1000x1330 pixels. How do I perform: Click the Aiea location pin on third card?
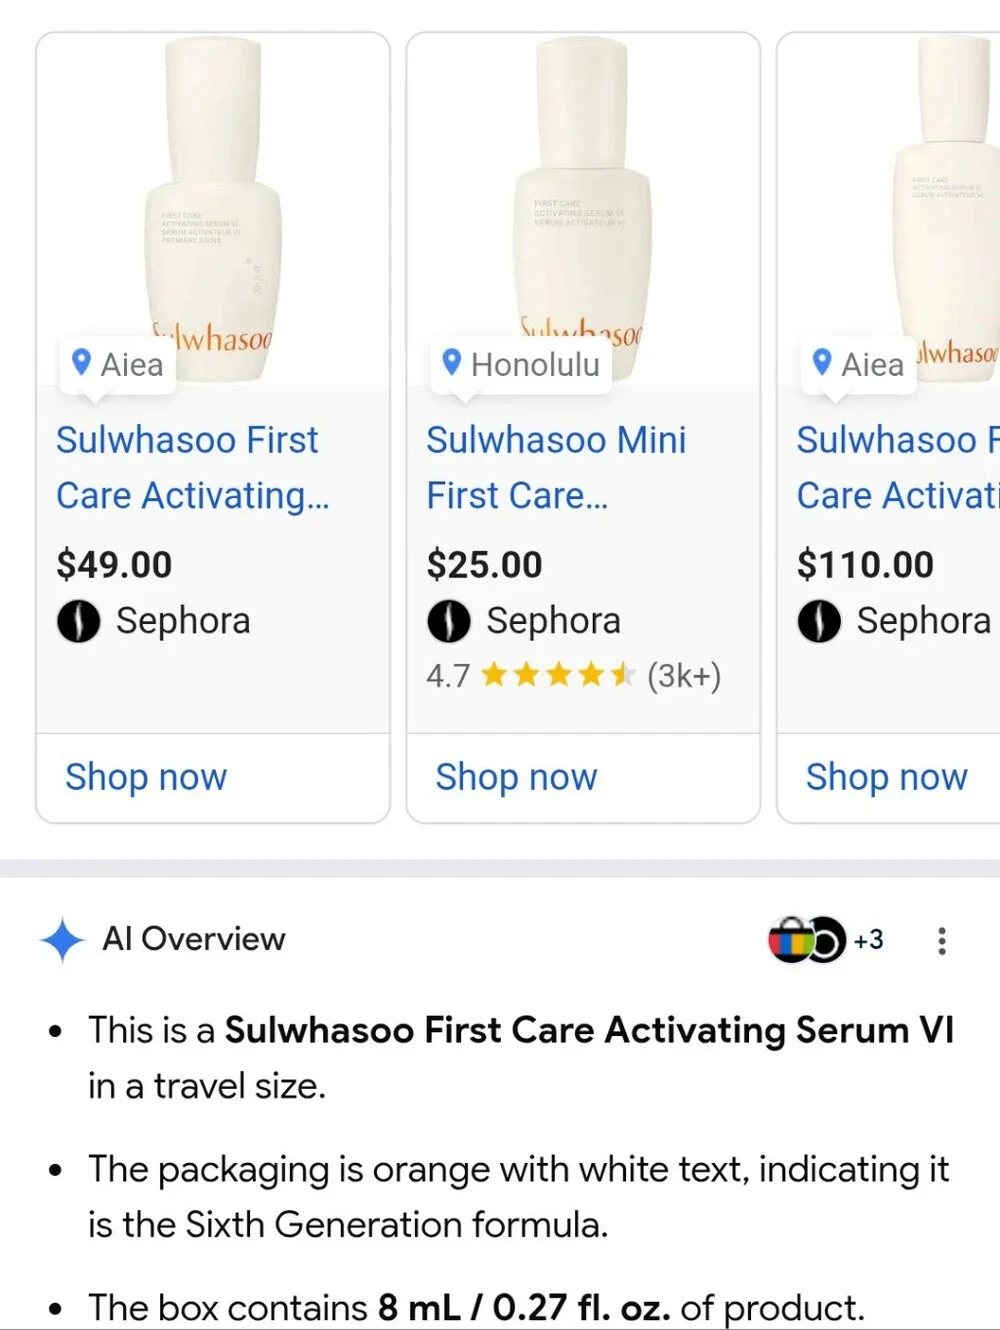click(822, 361)
